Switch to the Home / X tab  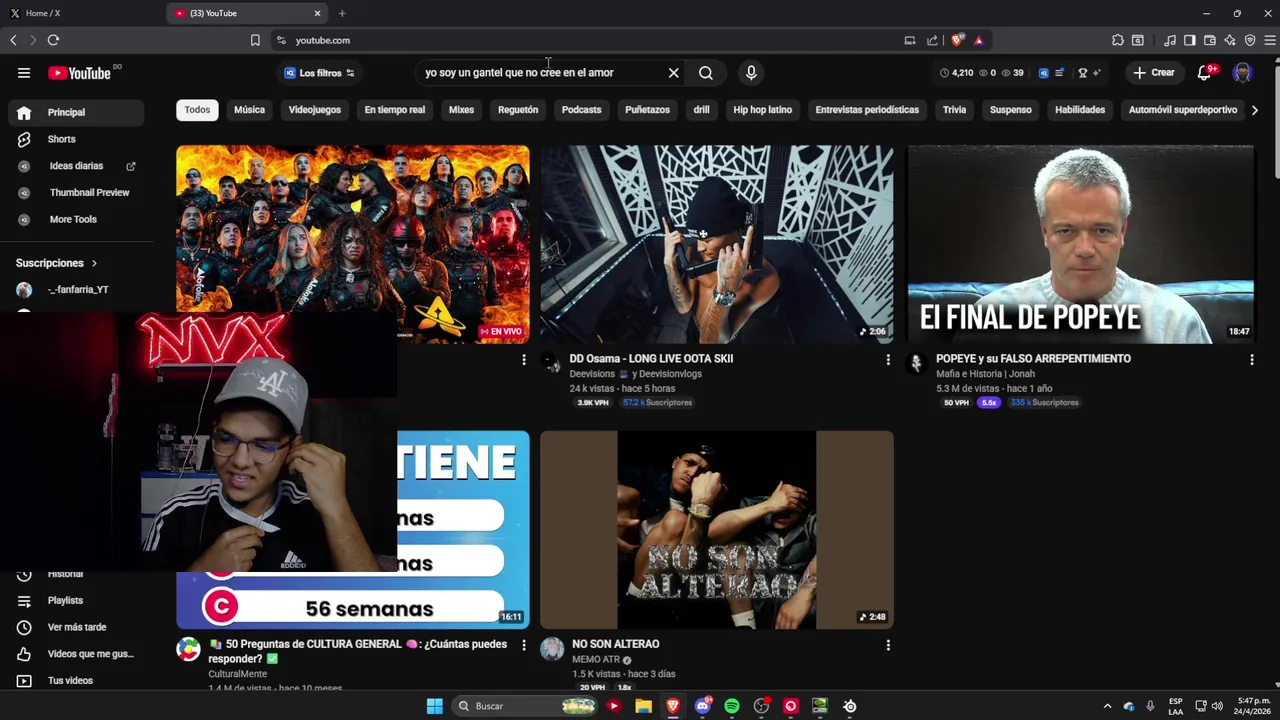[x=82, y=13]
